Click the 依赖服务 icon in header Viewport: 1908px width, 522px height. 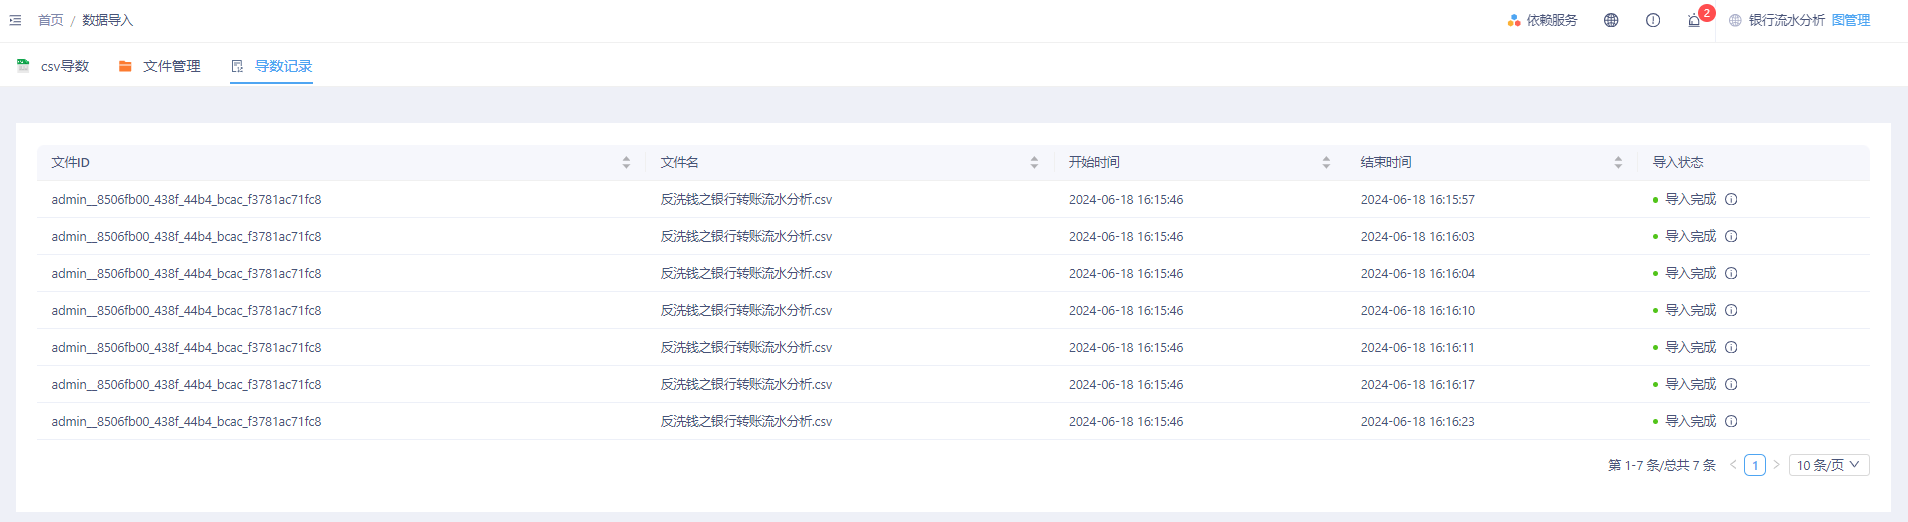1514,20
